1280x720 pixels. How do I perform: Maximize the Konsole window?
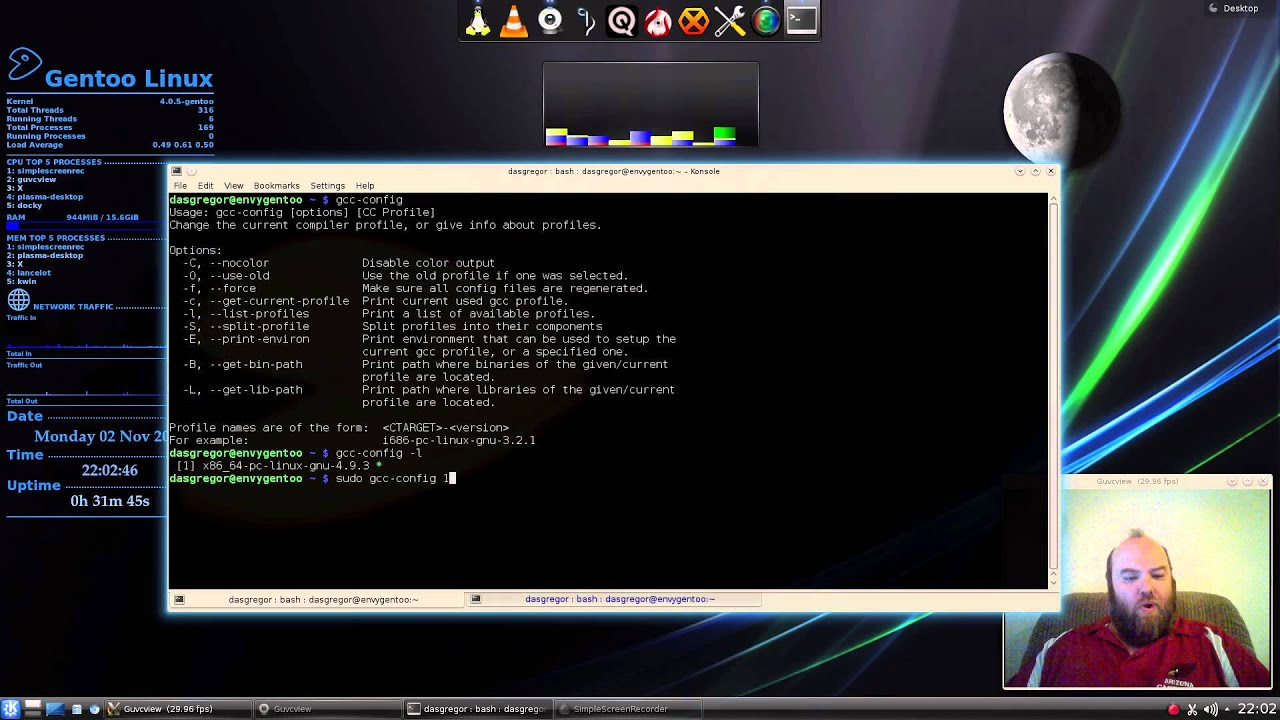tap(1035, 171)
